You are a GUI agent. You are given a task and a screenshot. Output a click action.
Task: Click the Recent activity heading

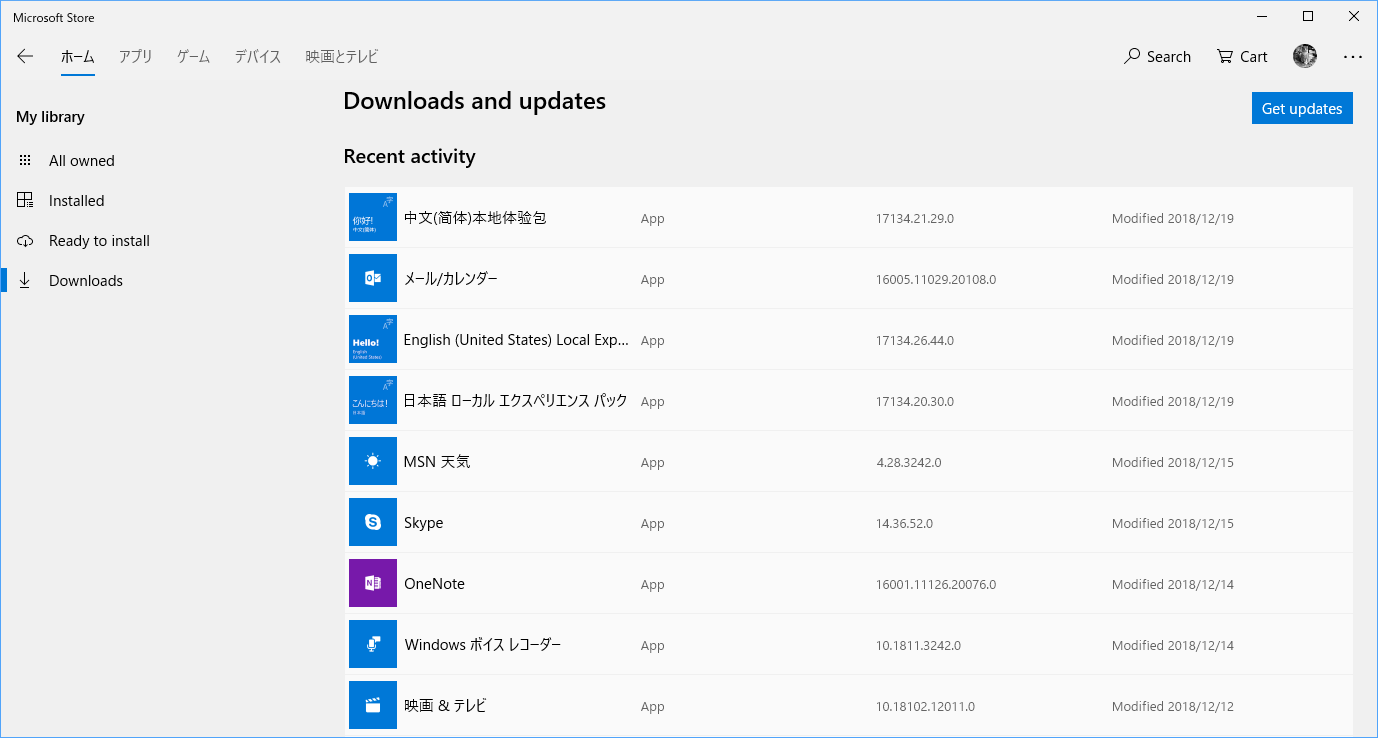pyautogui.click(x=409, y=156)
